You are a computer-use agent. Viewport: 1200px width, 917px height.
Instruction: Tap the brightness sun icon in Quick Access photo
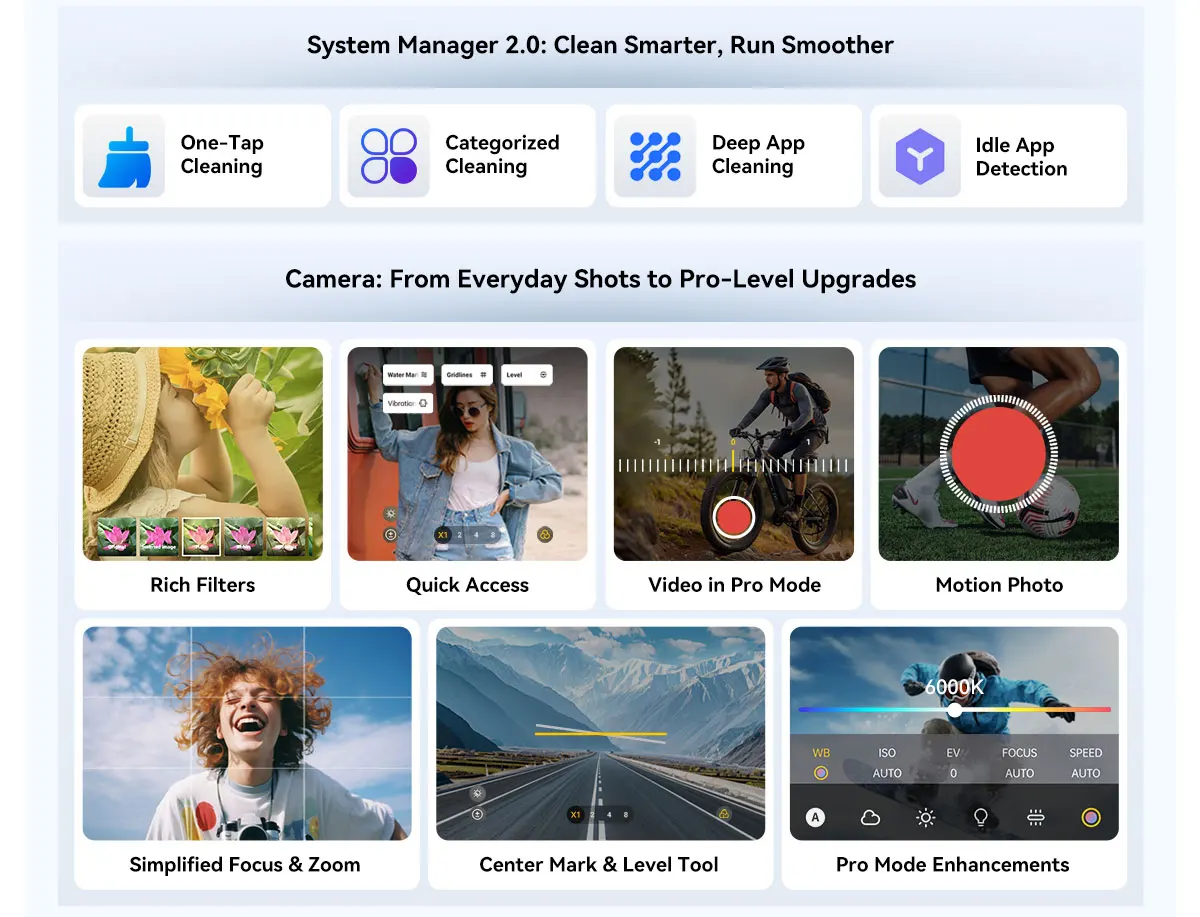pyautogui.click(x=389, y=513)
